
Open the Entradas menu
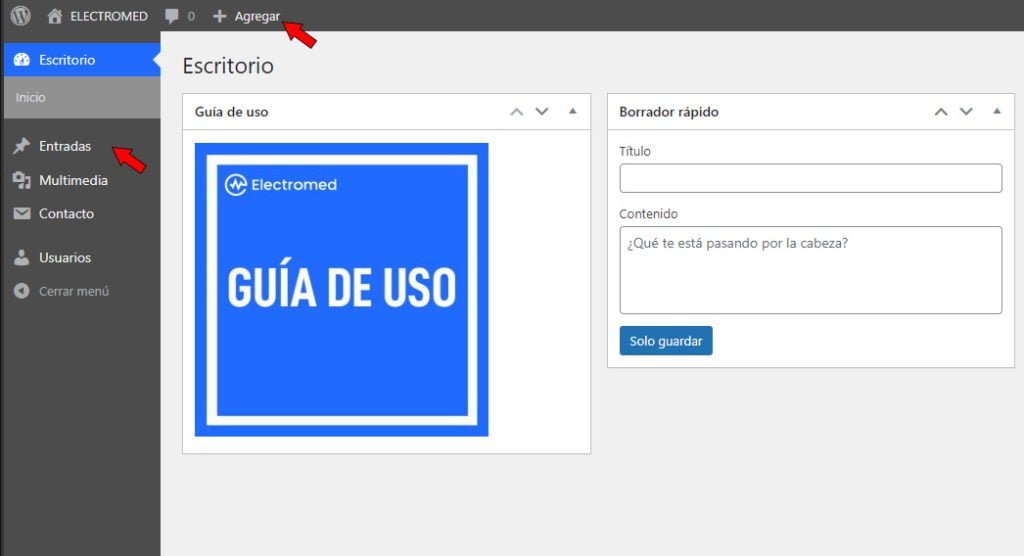coord(65,146)
